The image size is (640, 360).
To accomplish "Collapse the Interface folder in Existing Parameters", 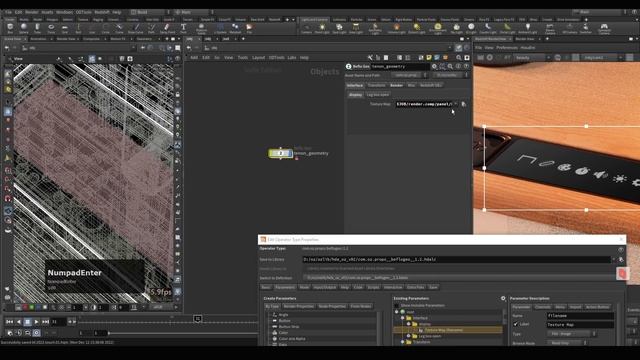I will [402, 318].
